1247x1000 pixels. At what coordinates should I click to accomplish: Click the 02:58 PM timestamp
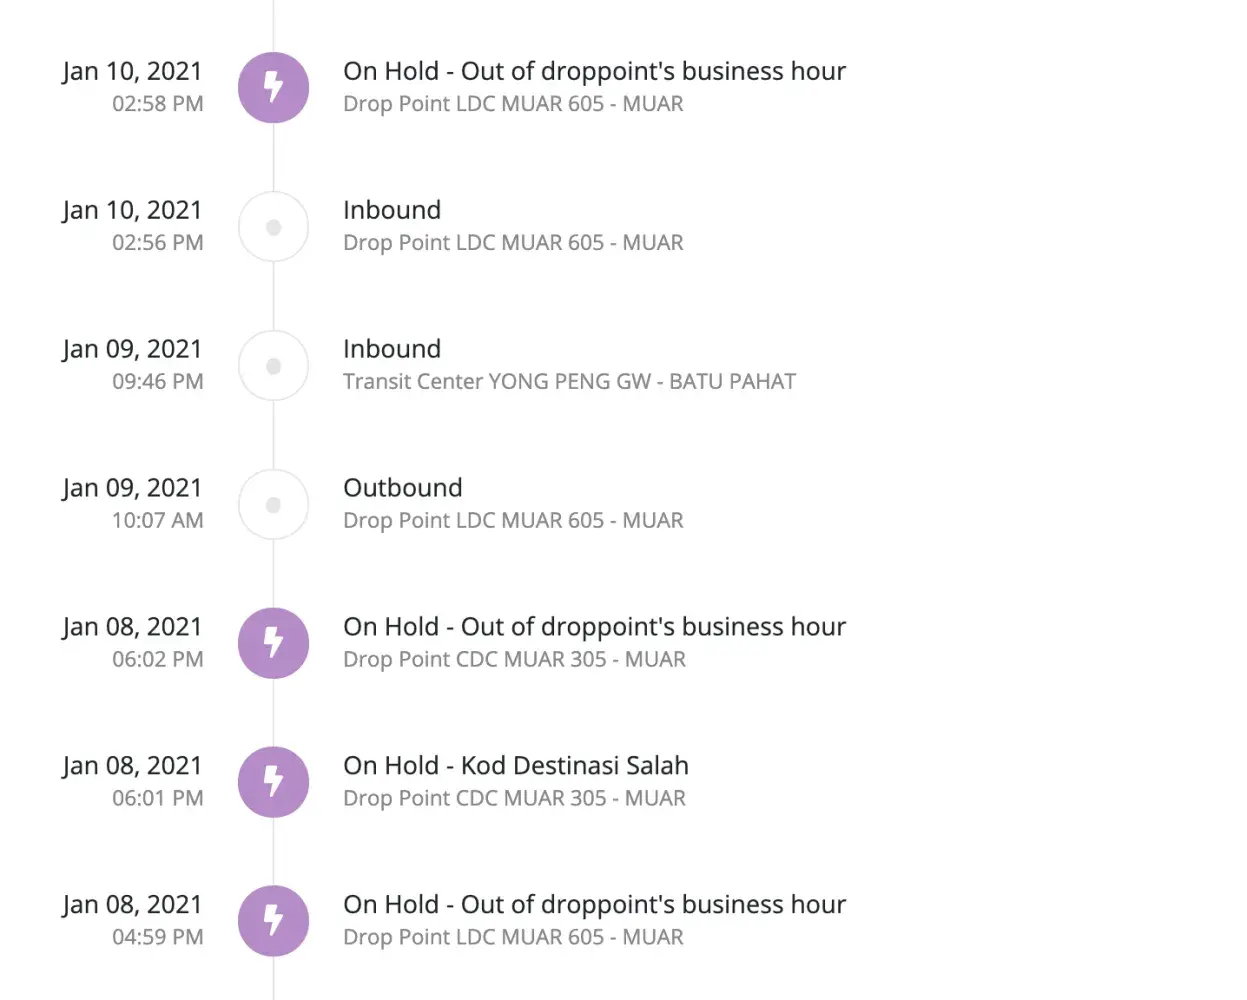click(157, 104)
